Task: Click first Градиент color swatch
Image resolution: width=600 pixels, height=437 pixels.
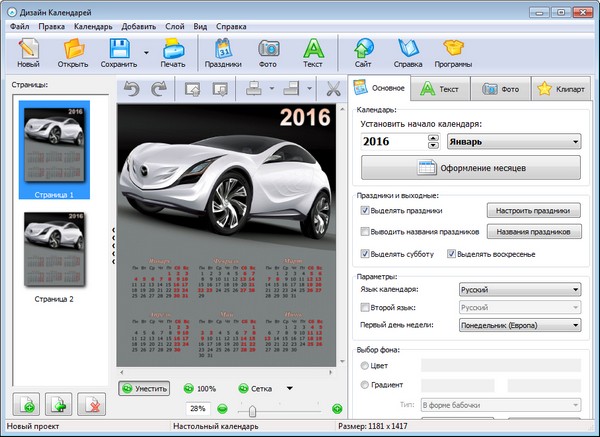Action: coord(458,385)
